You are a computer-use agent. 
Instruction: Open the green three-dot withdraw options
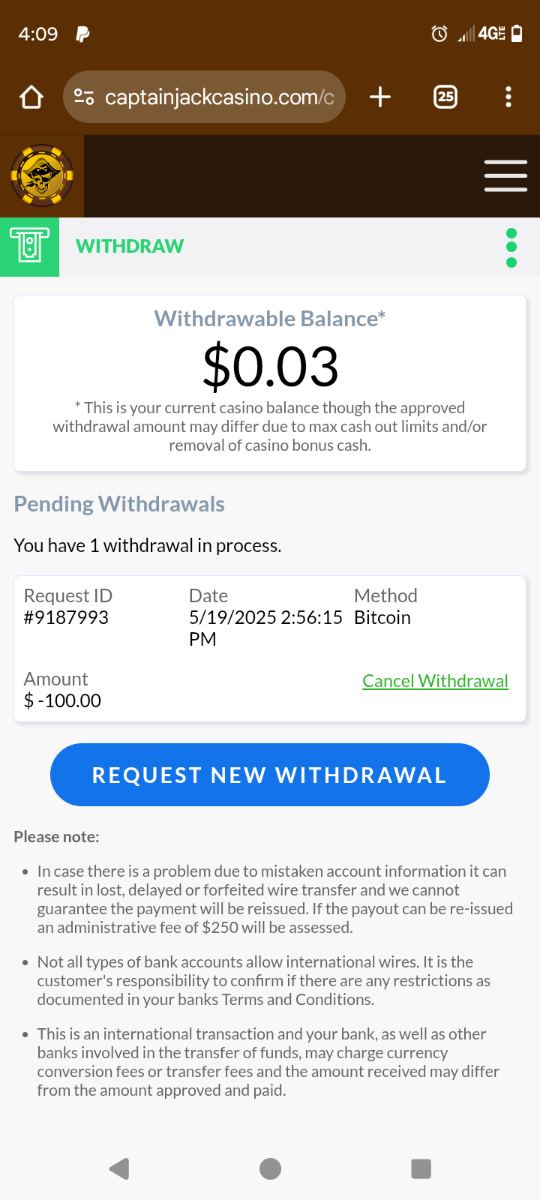pyautogui.click(x=511, y=247)
